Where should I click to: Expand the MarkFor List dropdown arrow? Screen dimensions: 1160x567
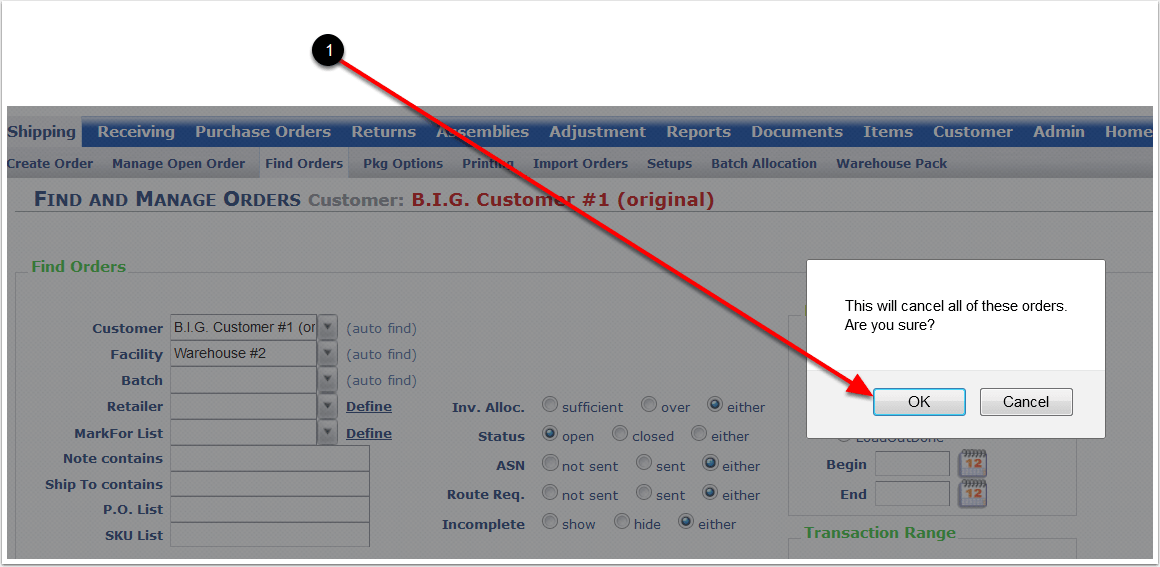pyautogui.click(x=328, y=432)
